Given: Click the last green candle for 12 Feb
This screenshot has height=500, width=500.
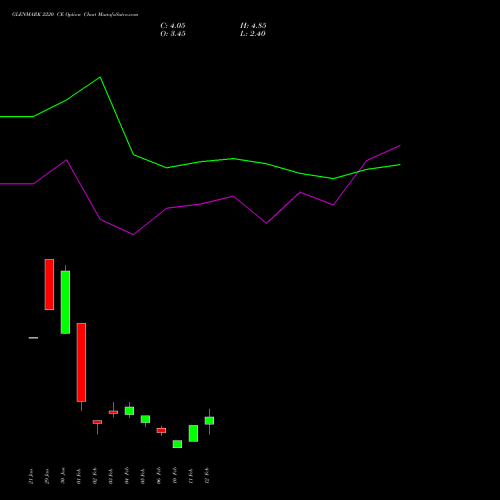Looking at the screenshot, I should [x=209, y=421].
